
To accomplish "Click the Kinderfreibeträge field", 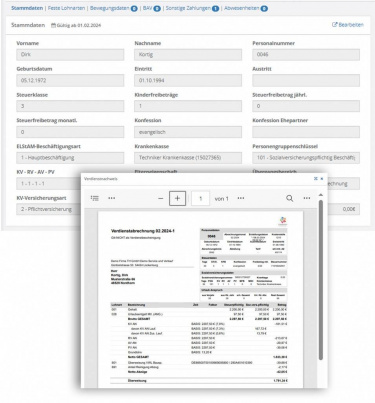I will click(188, 106).
